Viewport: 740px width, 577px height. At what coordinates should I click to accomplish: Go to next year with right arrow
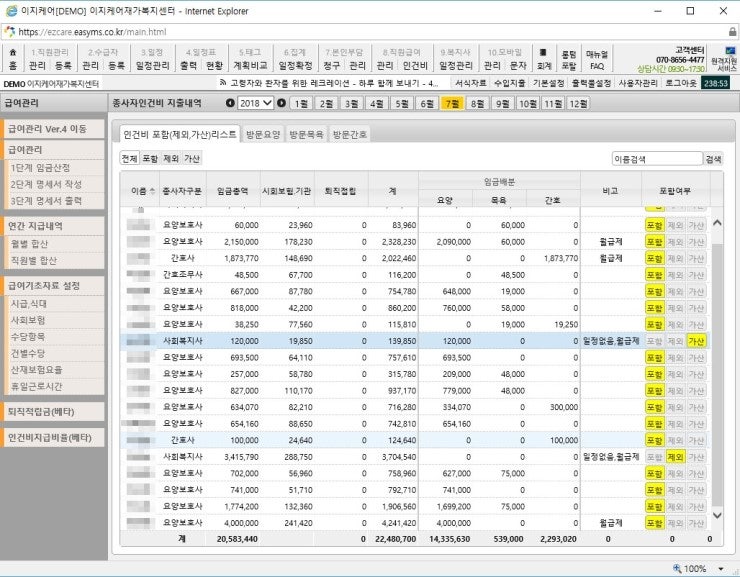[x=281, y=103]
